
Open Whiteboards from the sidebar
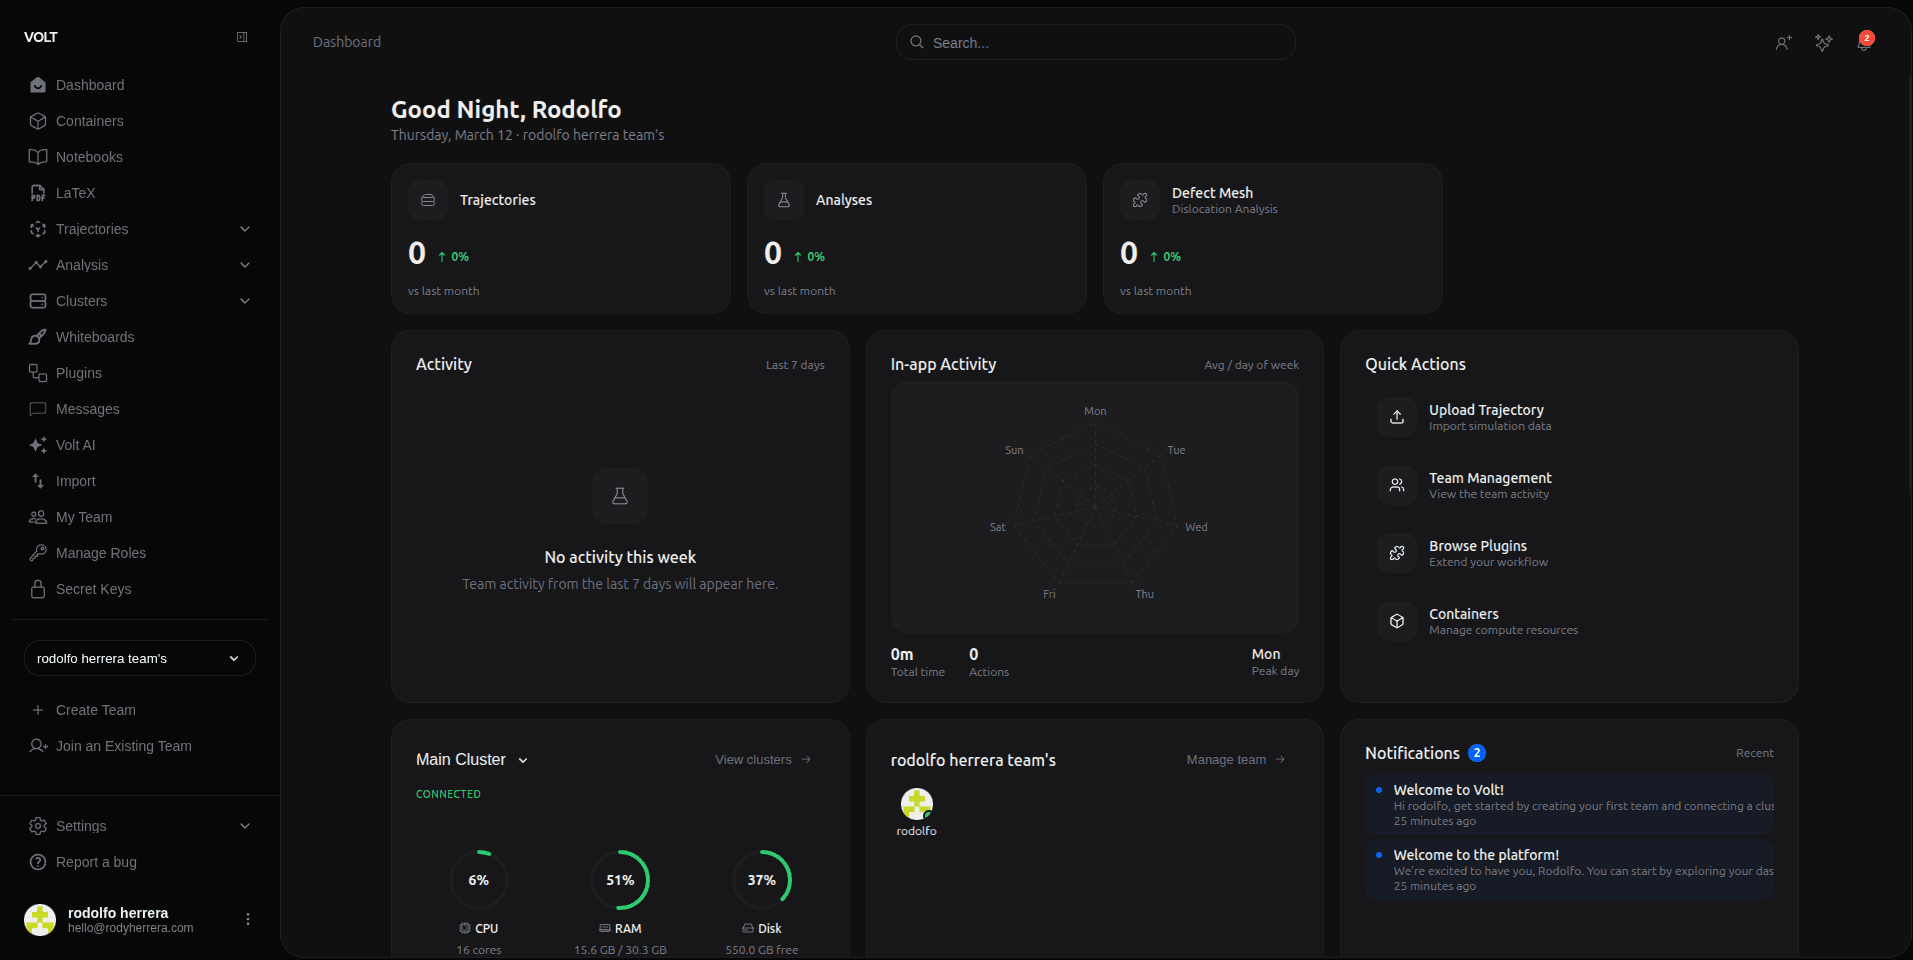94,337
